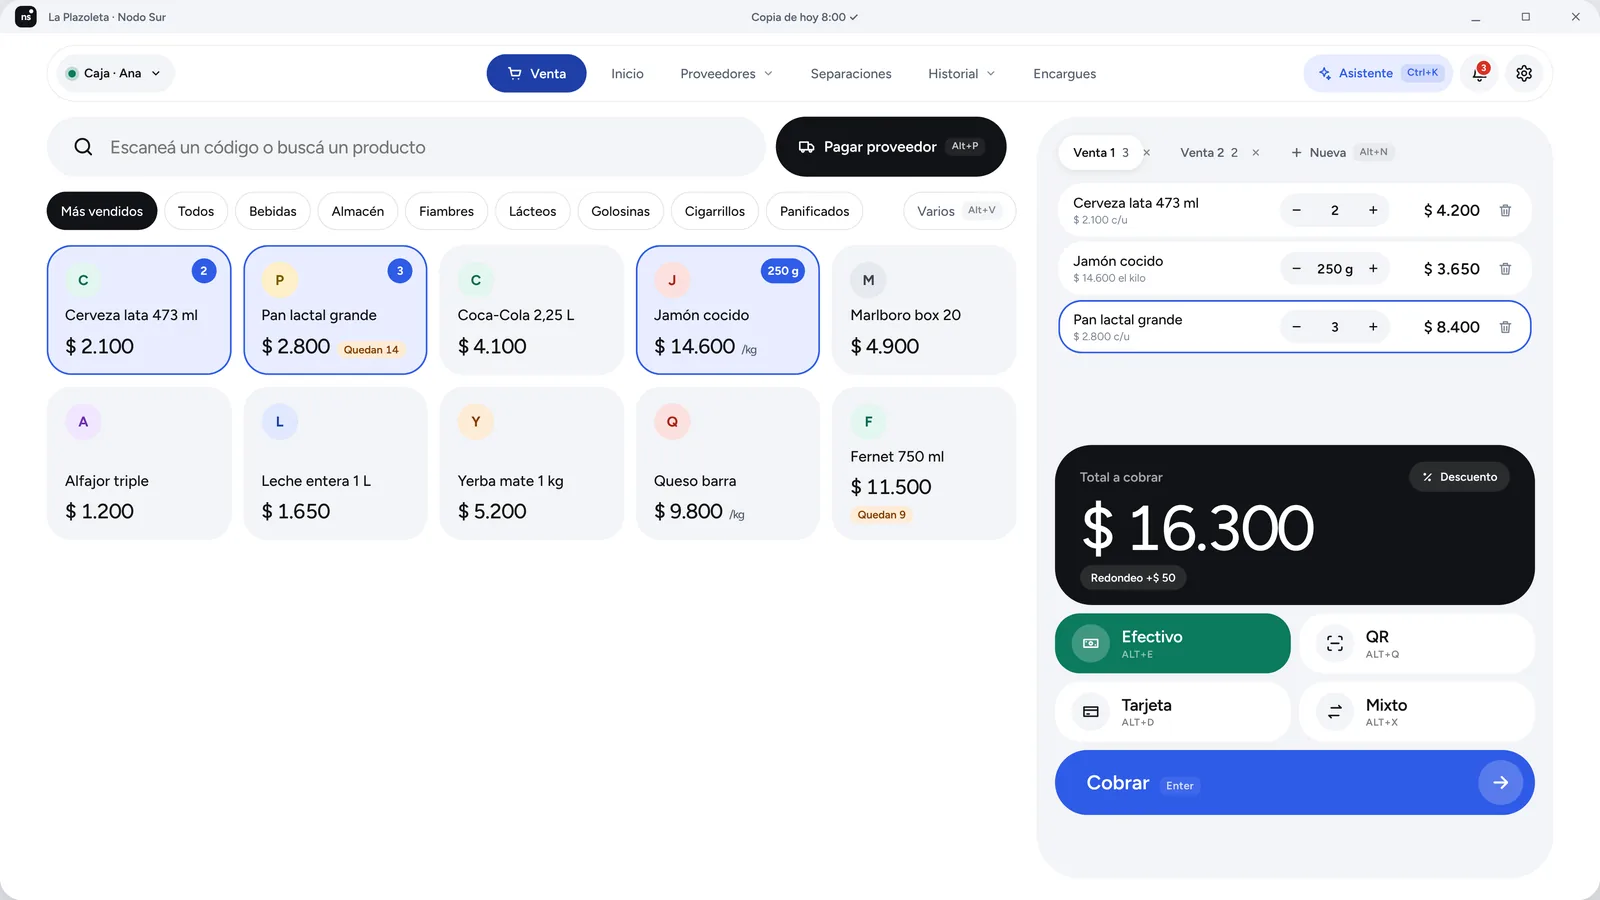This screenshot has height=900, width=1600.
Task: Filter by Cigarrillos category
Action: (715, 211)
